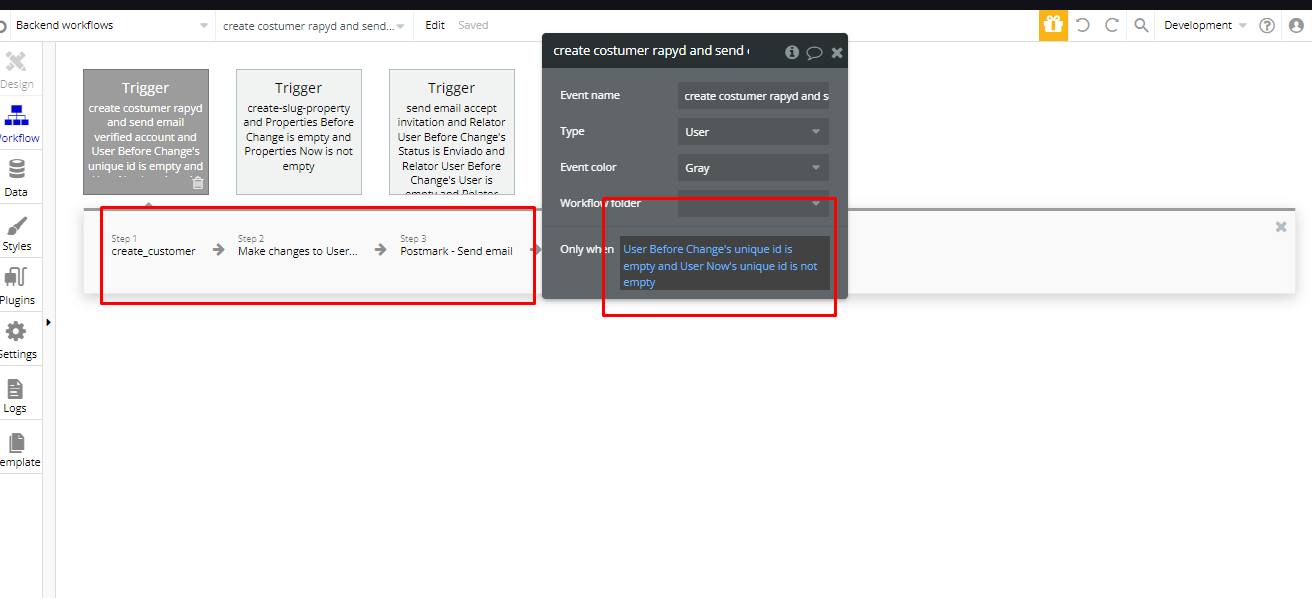
Task: Open the Type dropdown showing User
Action: coord(753,131)
